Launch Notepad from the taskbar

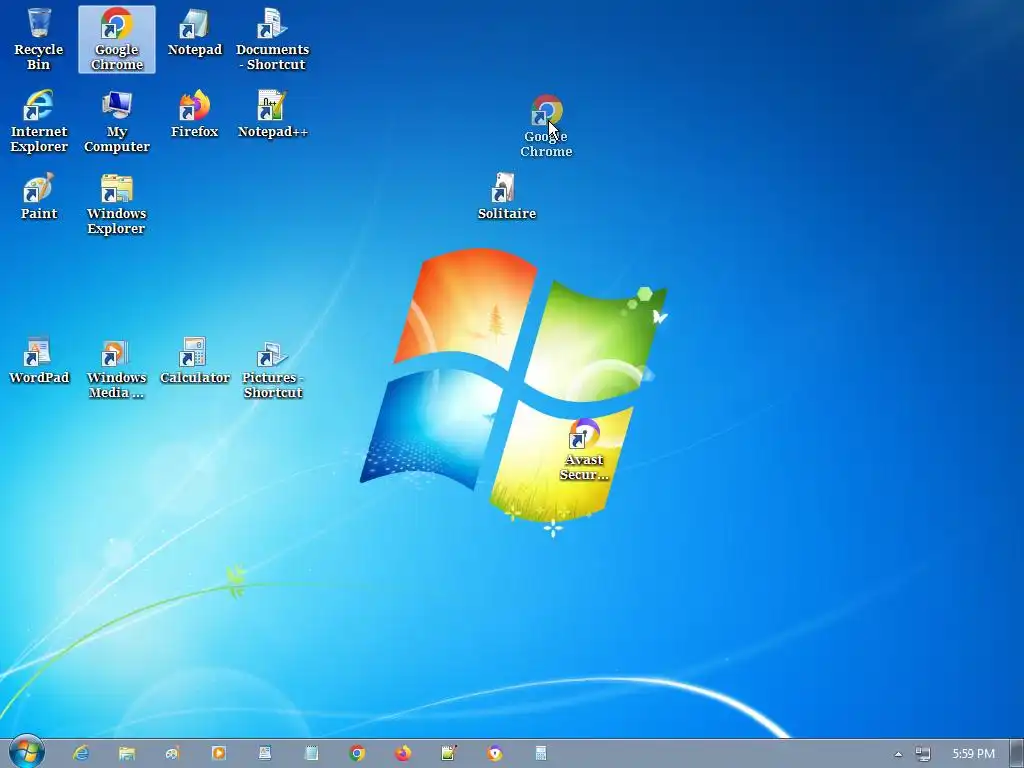[x=311, y=753]
